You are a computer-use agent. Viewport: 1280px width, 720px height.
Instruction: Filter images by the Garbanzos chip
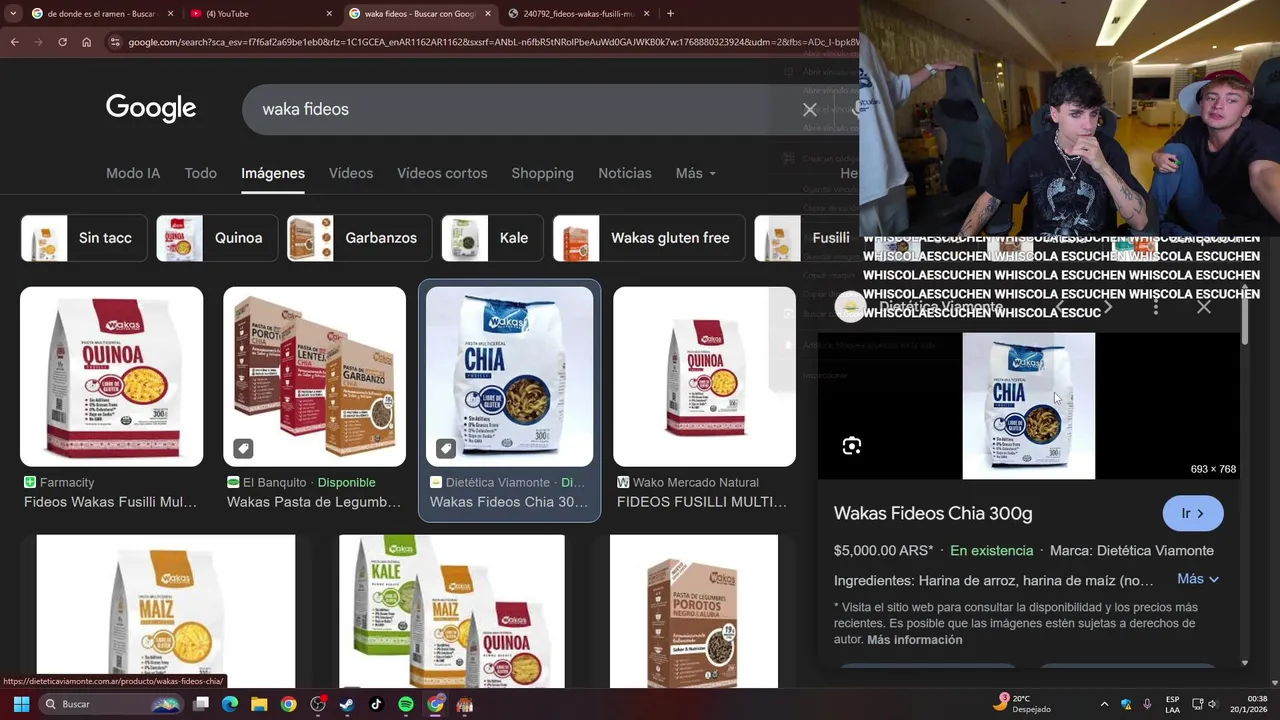pos(359,238)
